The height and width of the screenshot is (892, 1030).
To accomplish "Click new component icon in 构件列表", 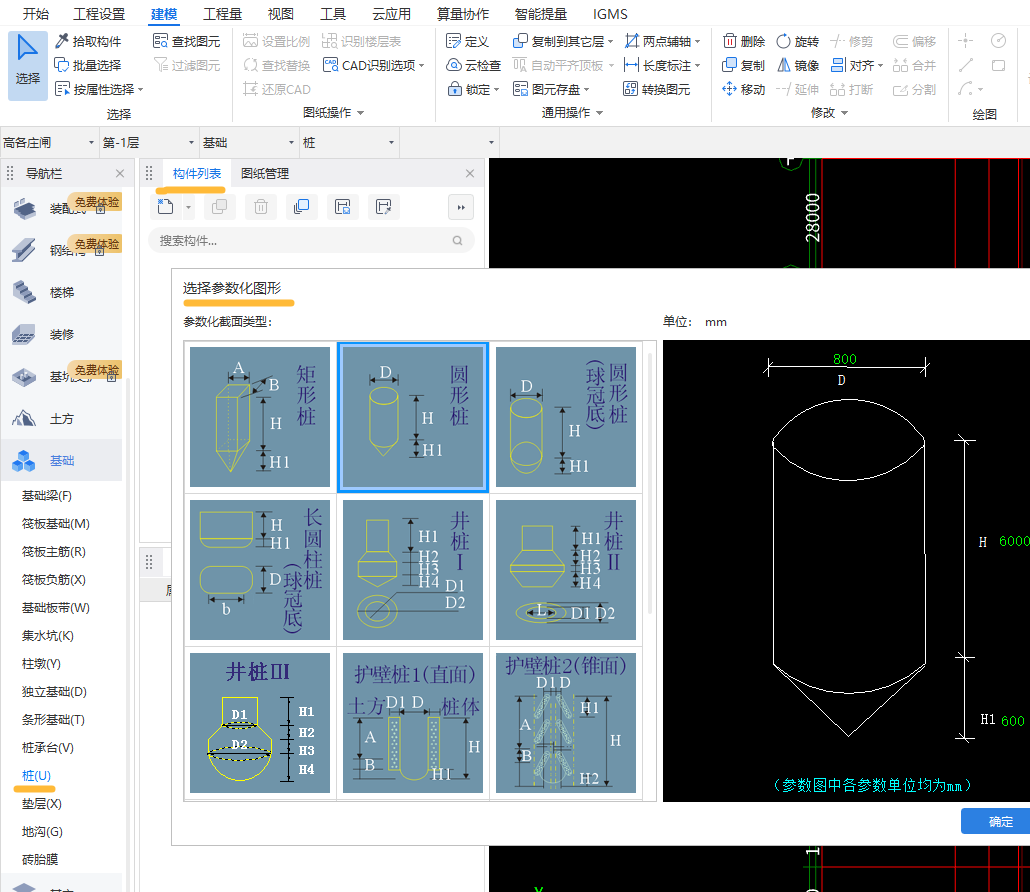I will coord(166,207).
